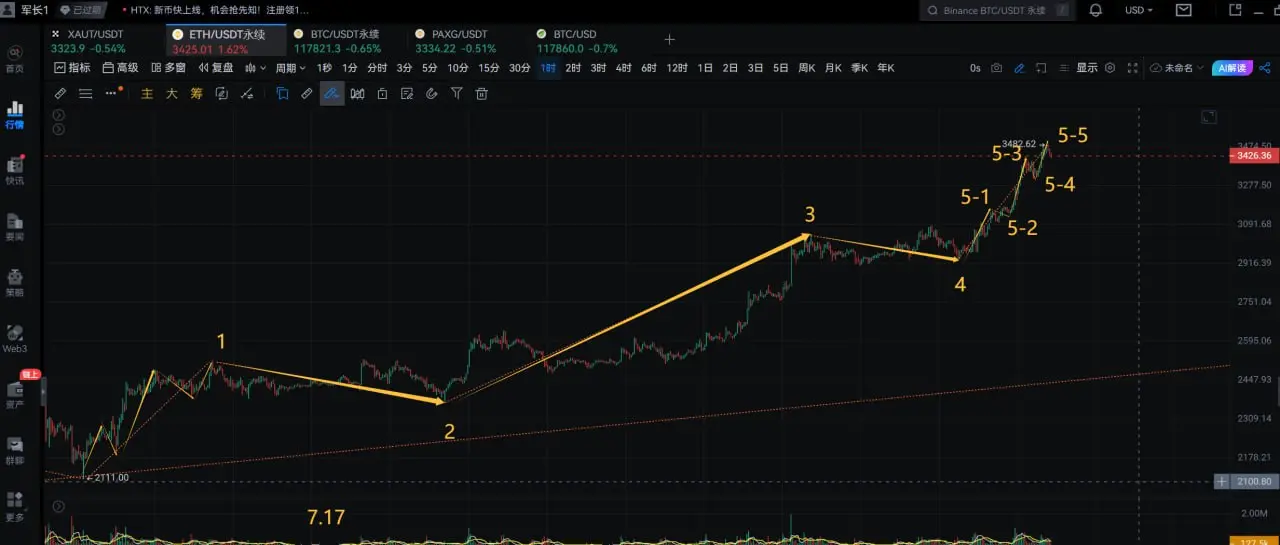
Task: Collapse the upper chart pane arrow
Action: (x=58, y=115)
